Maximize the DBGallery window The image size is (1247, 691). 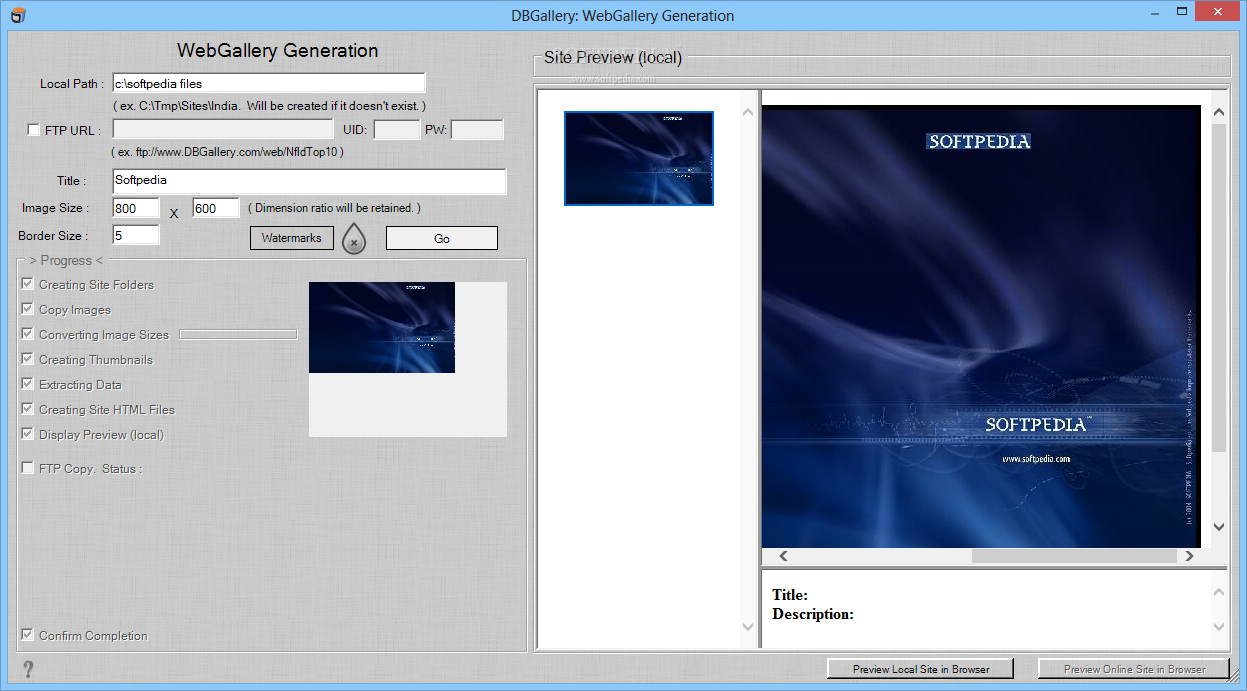1182,12
